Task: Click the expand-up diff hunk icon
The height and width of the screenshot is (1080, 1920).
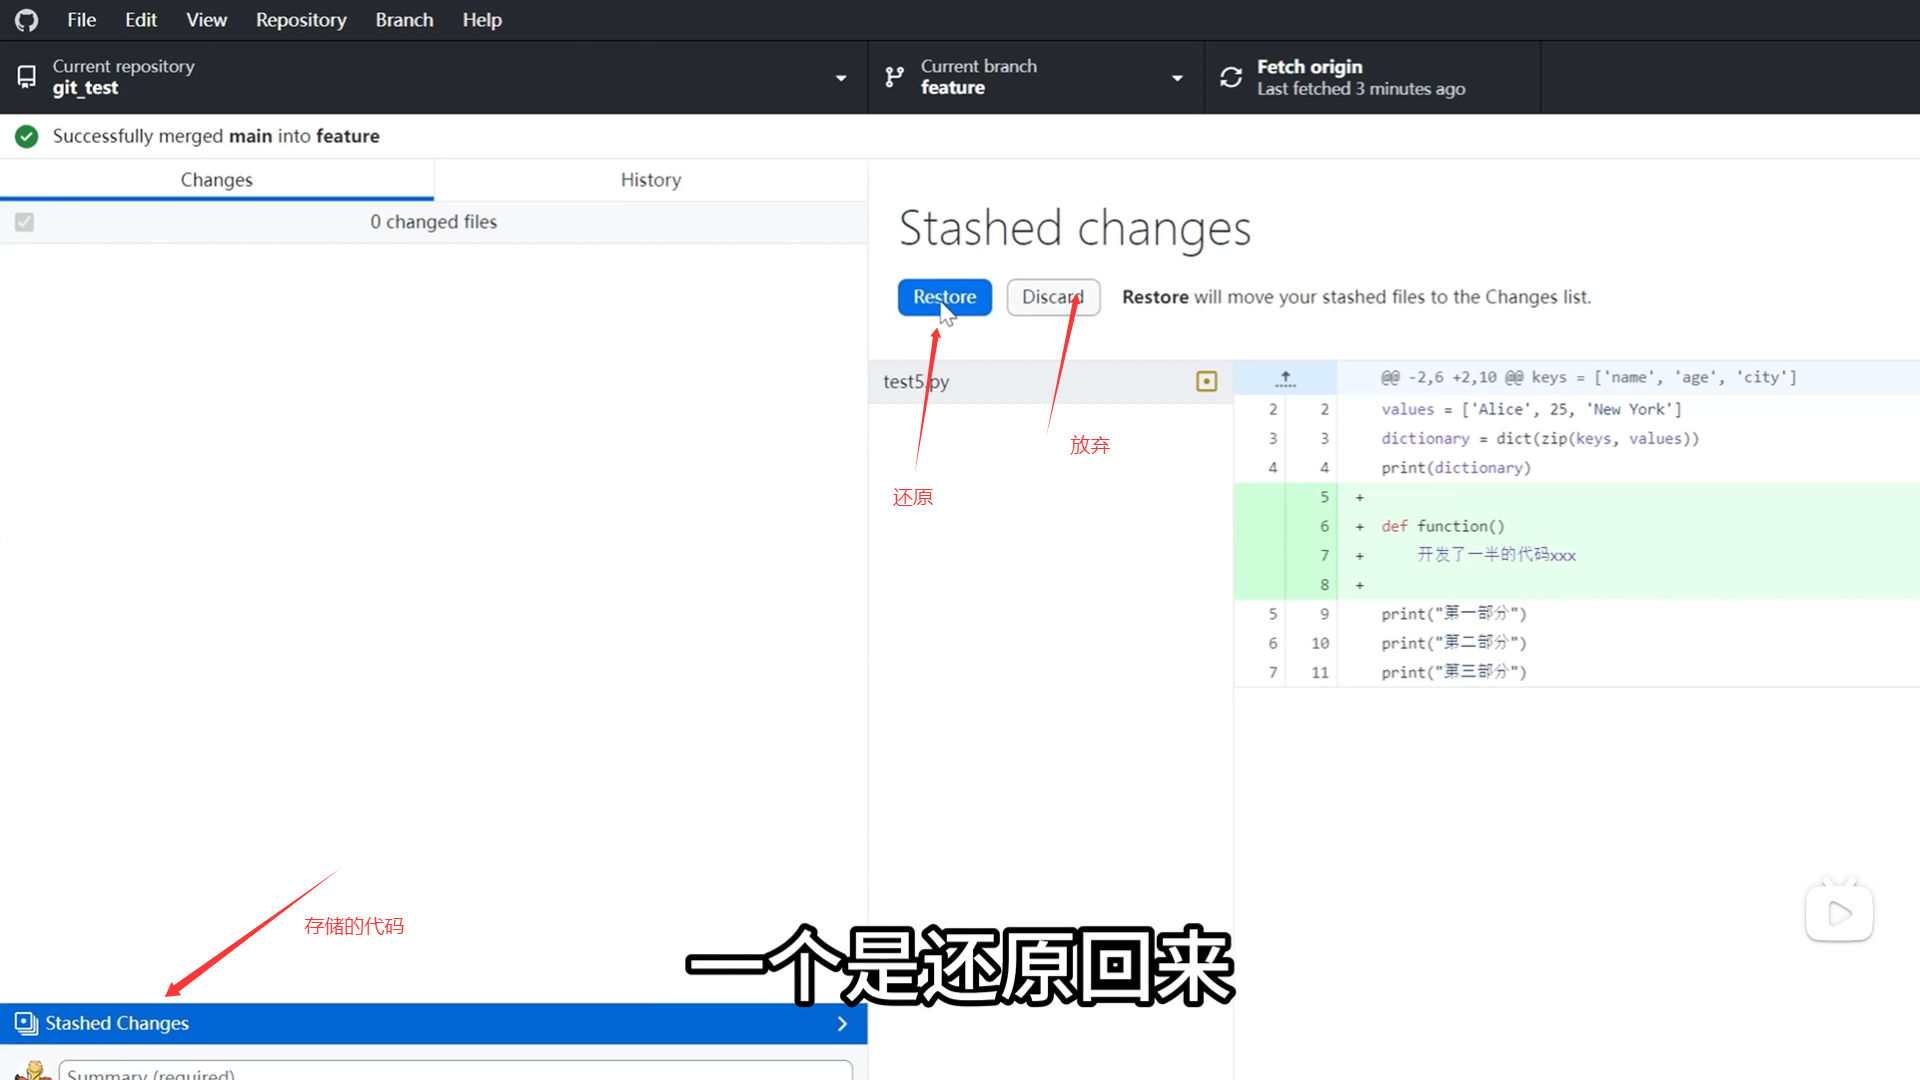Action: [x=1286, y=378]
